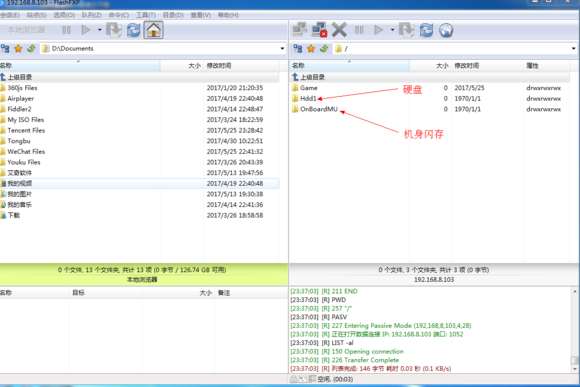Open dropdown arrow beside left play button
The width and height of the screenshot is (580, 387).
coord(100,30)
